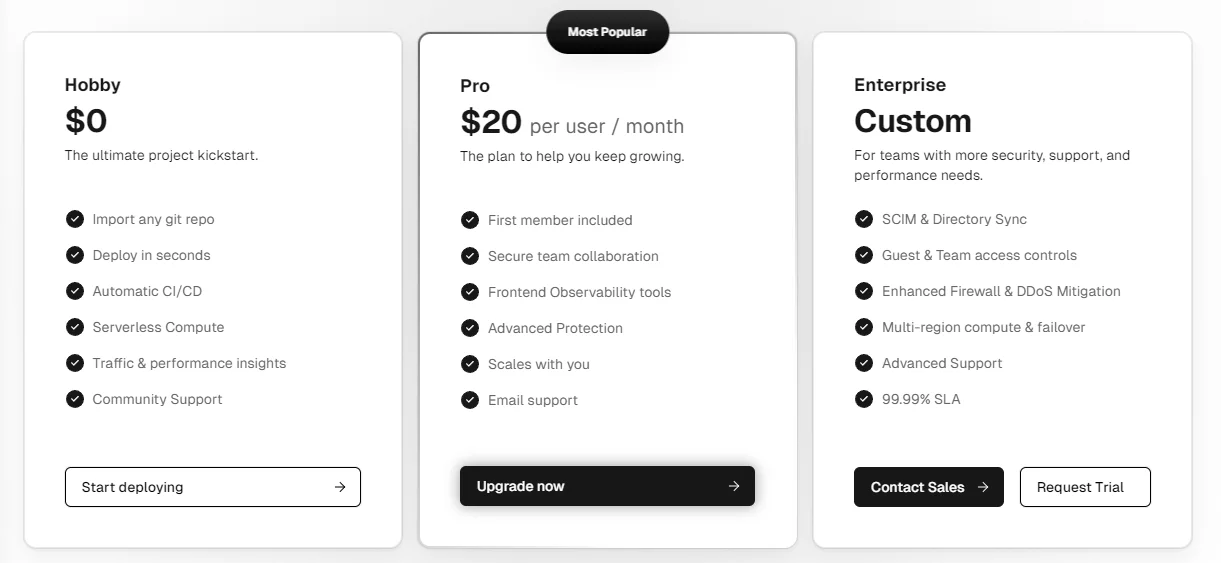
Task: Click checkmark icon beside Community Support
Action: click(x=75, y=399)
